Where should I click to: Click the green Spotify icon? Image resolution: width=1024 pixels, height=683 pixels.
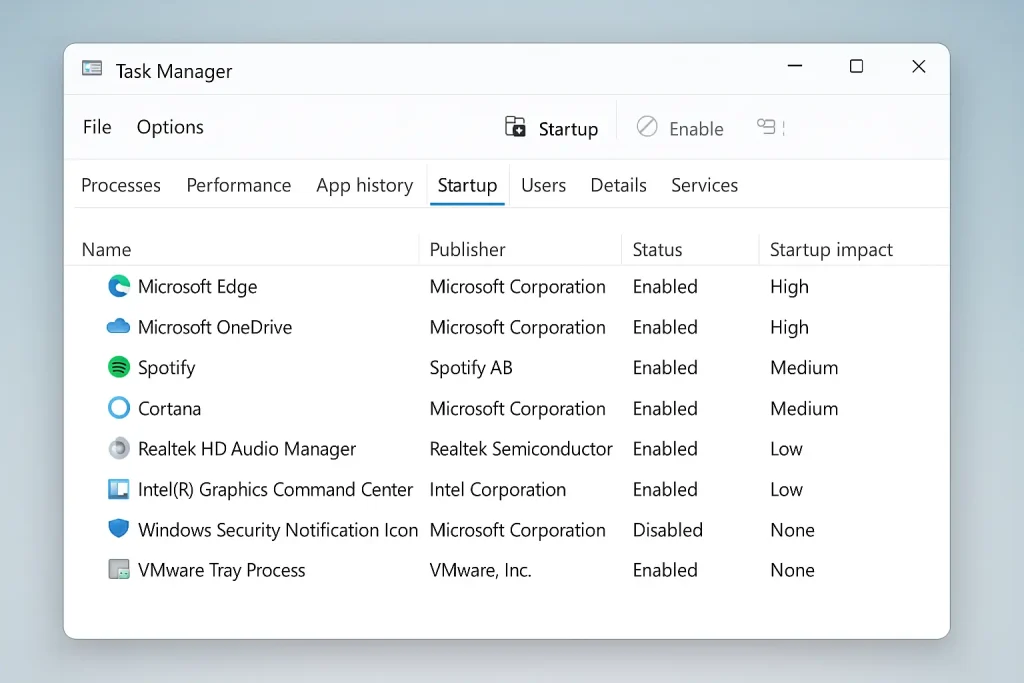(x=119, y=367)
